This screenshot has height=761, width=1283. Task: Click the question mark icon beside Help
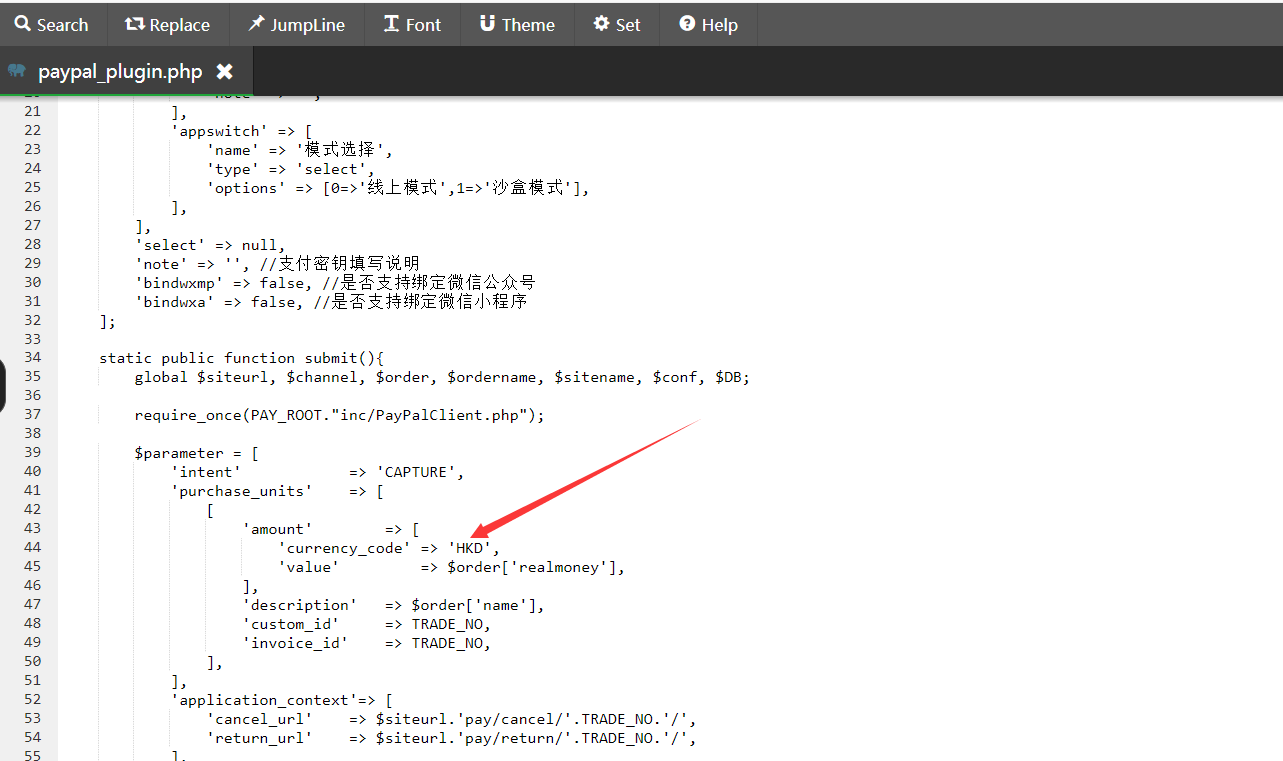tap(687, 24)
